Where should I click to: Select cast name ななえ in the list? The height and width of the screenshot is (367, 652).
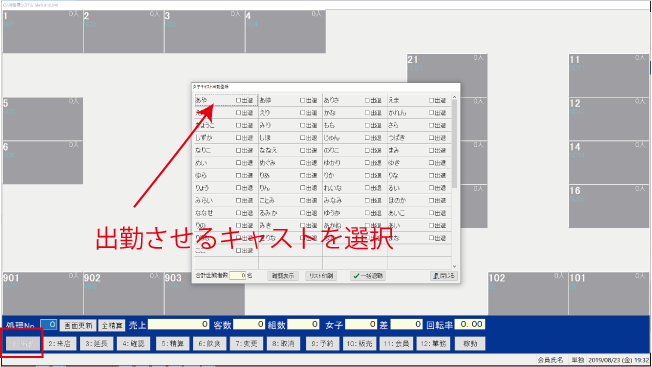point(268,150)
